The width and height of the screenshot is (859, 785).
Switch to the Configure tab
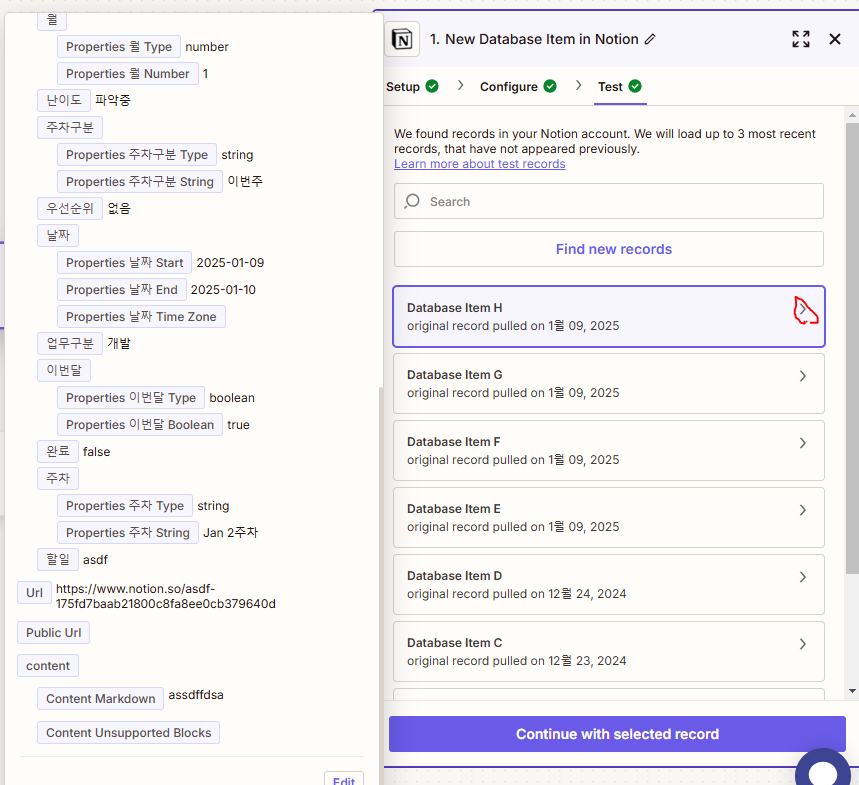tap(518, 87)
